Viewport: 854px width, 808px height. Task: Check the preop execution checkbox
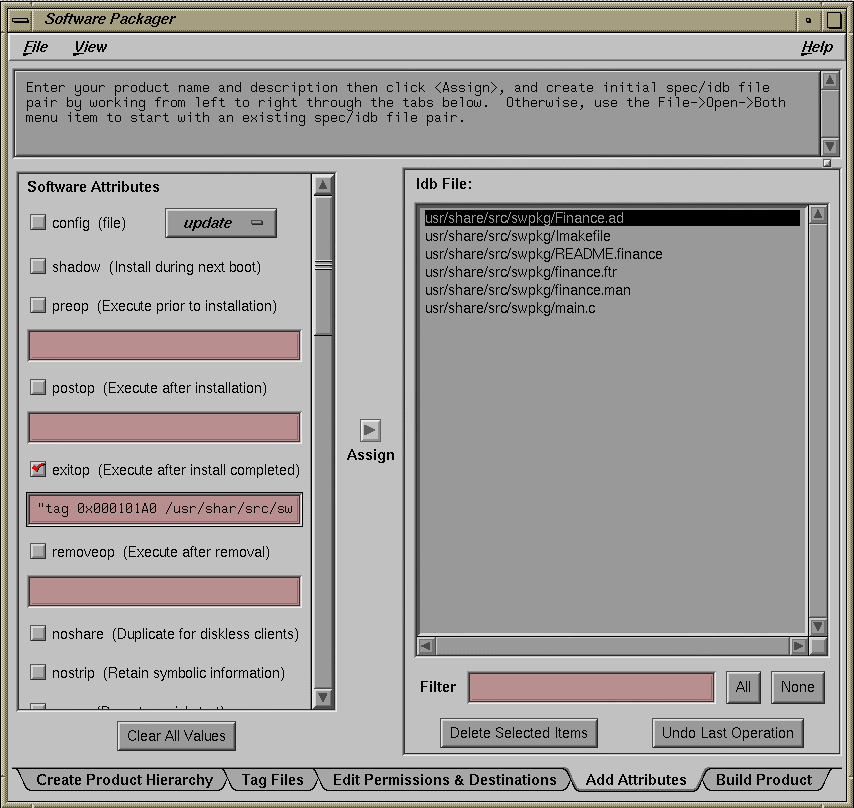[39, 306]
